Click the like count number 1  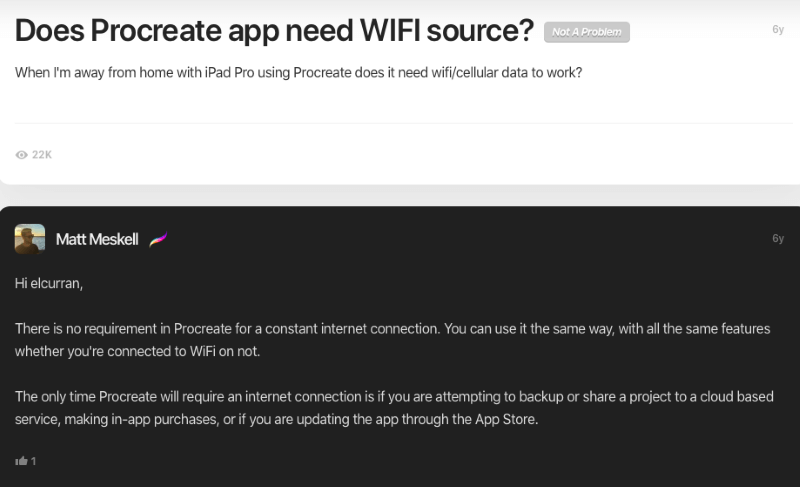(33, 461)
